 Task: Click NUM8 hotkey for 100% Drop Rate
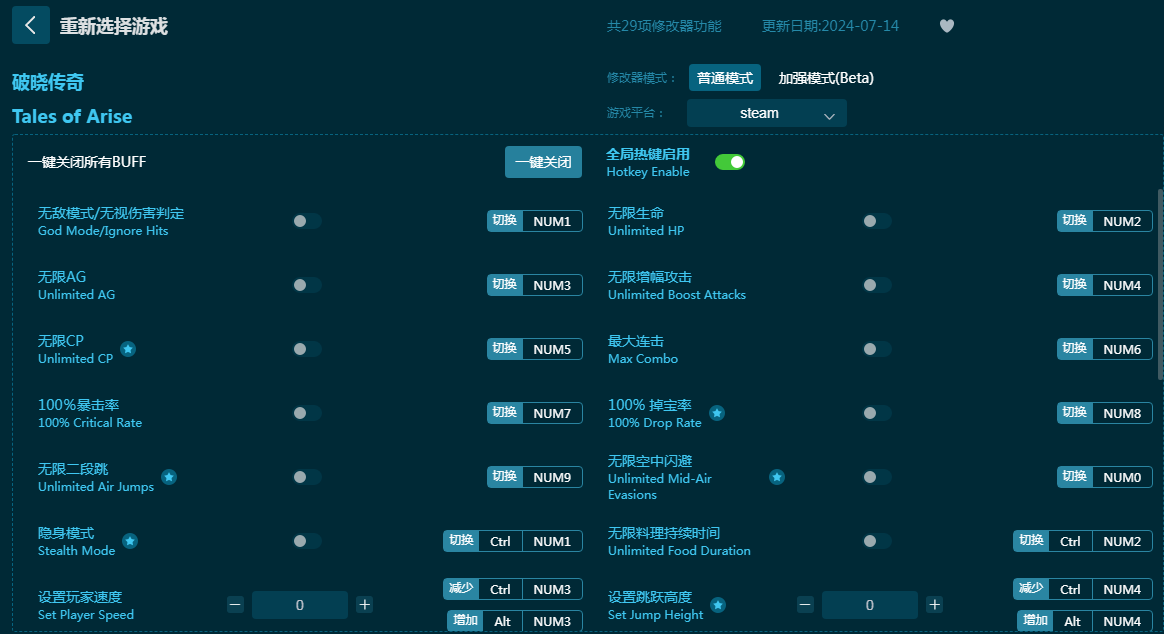pos(1122,413)
